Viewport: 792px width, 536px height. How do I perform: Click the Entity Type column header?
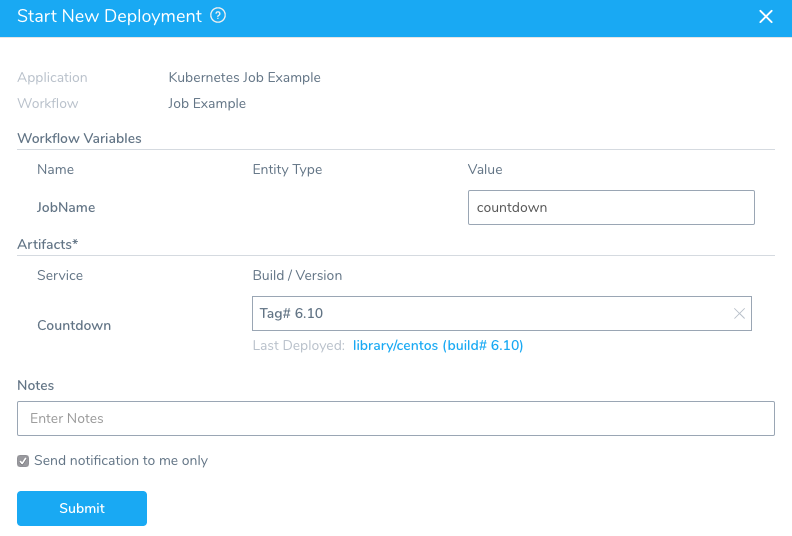pyautogui.click(x=287, y=170)
